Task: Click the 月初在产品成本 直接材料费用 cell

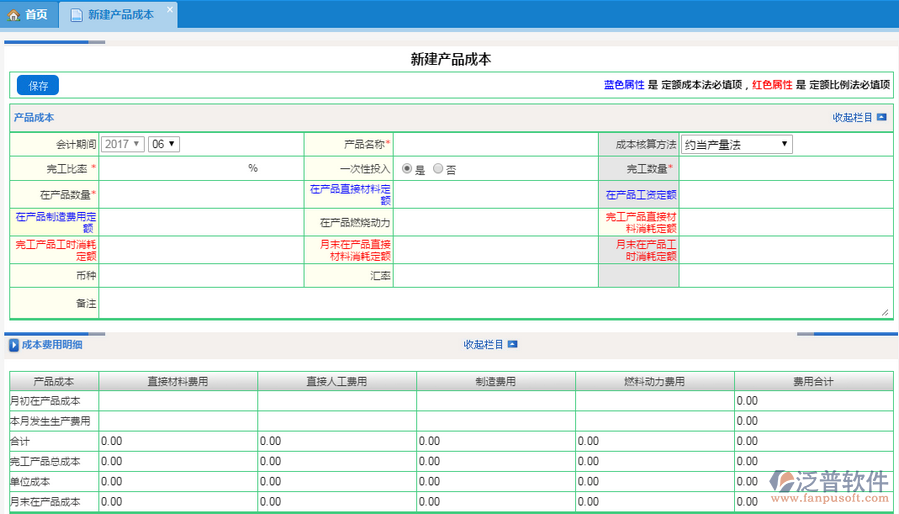Action: click(x=177, y=401)
